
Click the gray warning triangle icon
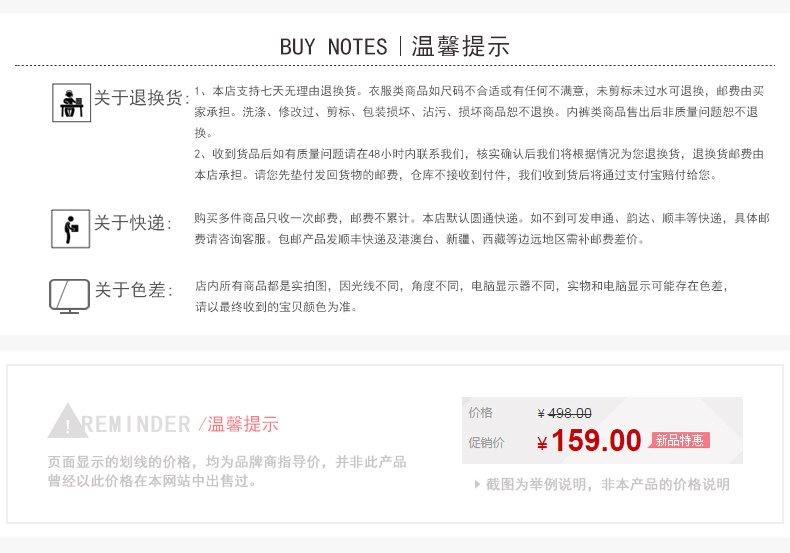coord(67,421)
